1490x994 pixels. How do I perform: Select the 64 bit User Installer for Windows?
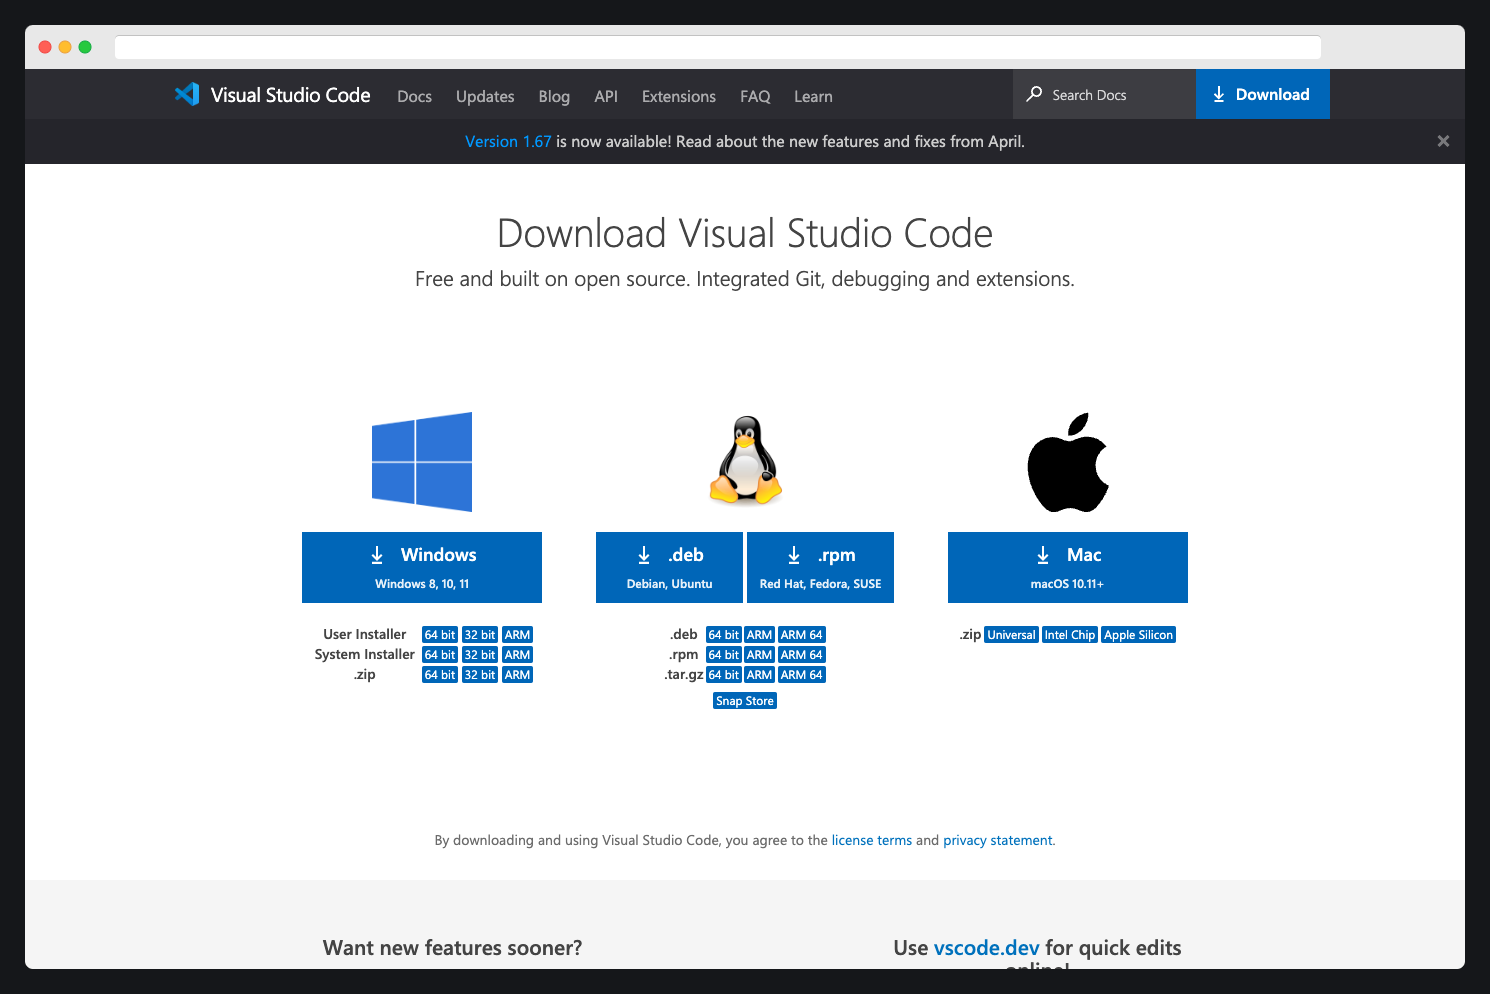tap(439, 634)
